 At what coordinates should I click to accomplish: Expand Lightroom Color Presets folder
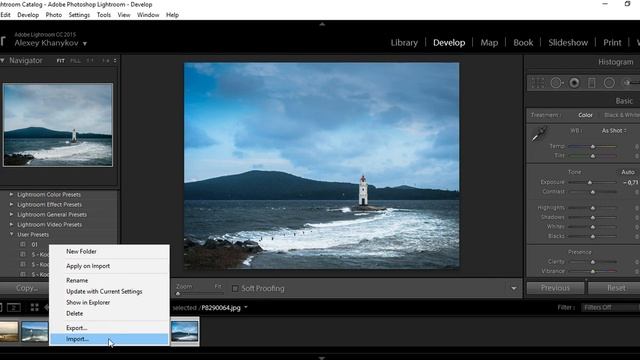[x=11, y=195]
